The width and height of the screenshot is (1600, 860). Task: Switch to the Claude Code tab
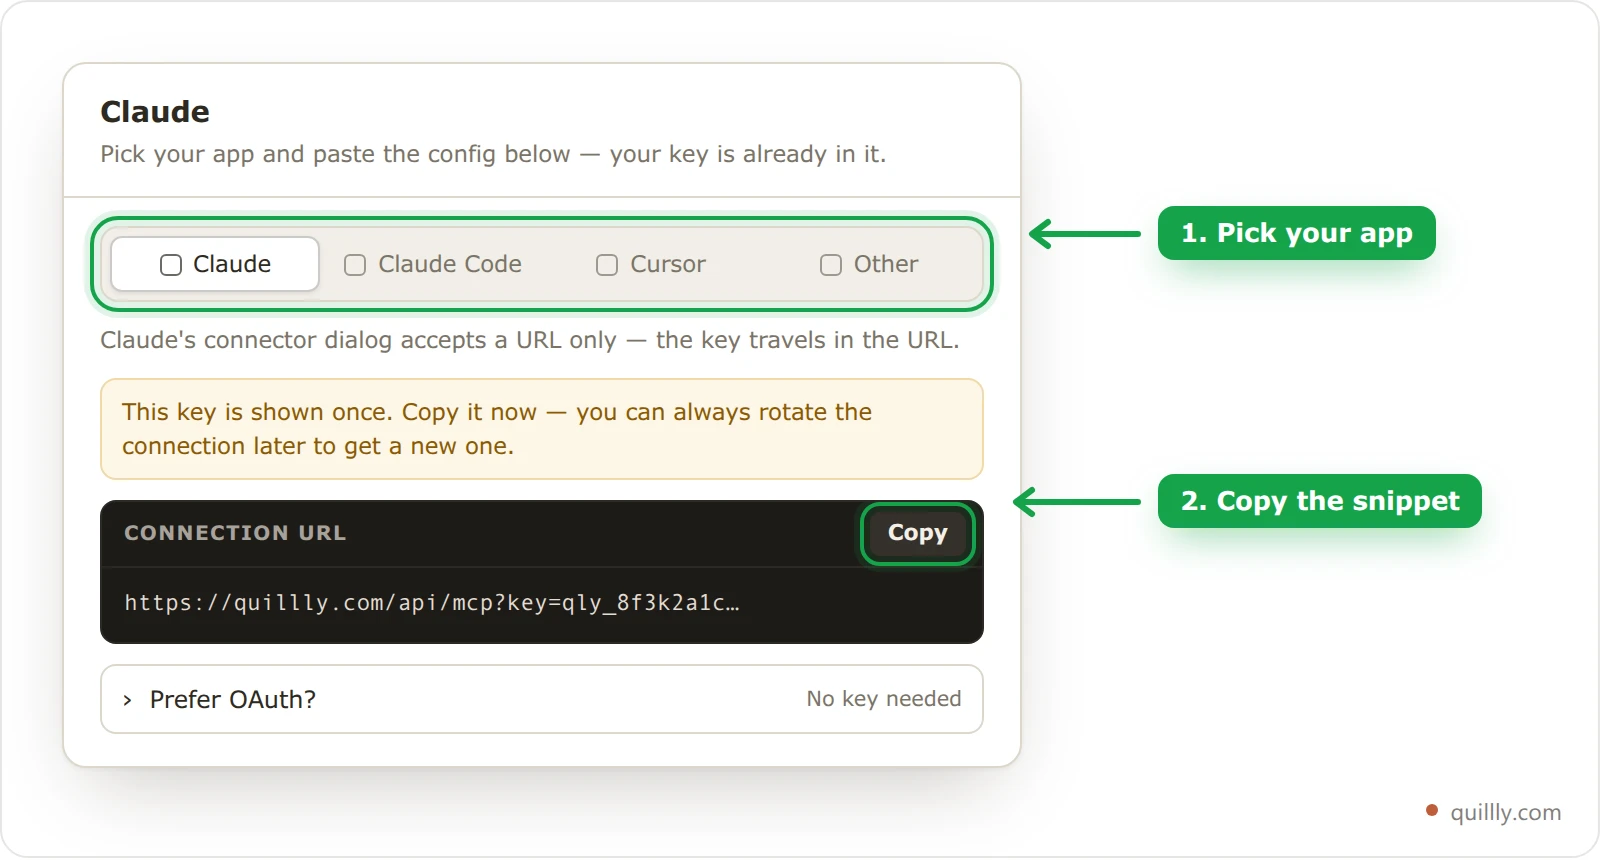433,264
